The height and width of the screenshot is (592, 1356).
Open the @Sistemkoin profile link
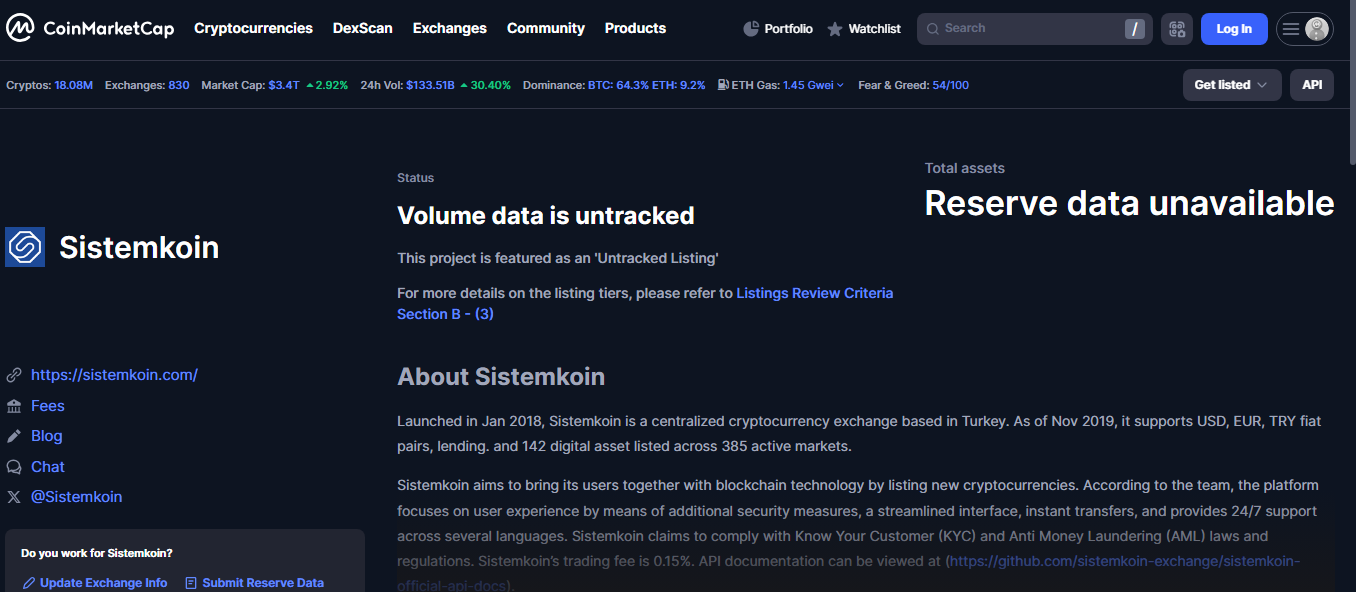tap(76, 497)
